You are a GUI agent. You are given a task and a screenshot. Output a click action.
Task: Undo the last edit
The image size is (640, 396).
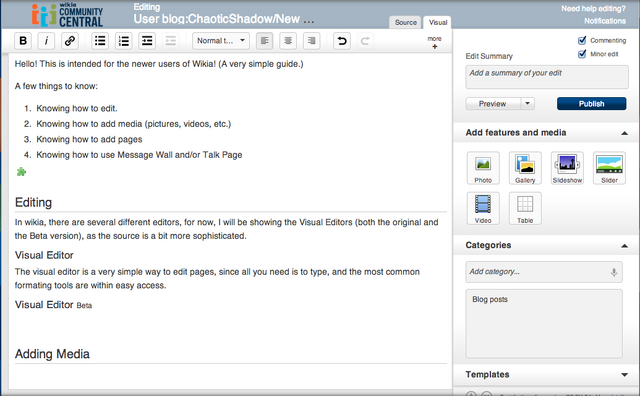[x=342, y=41]
